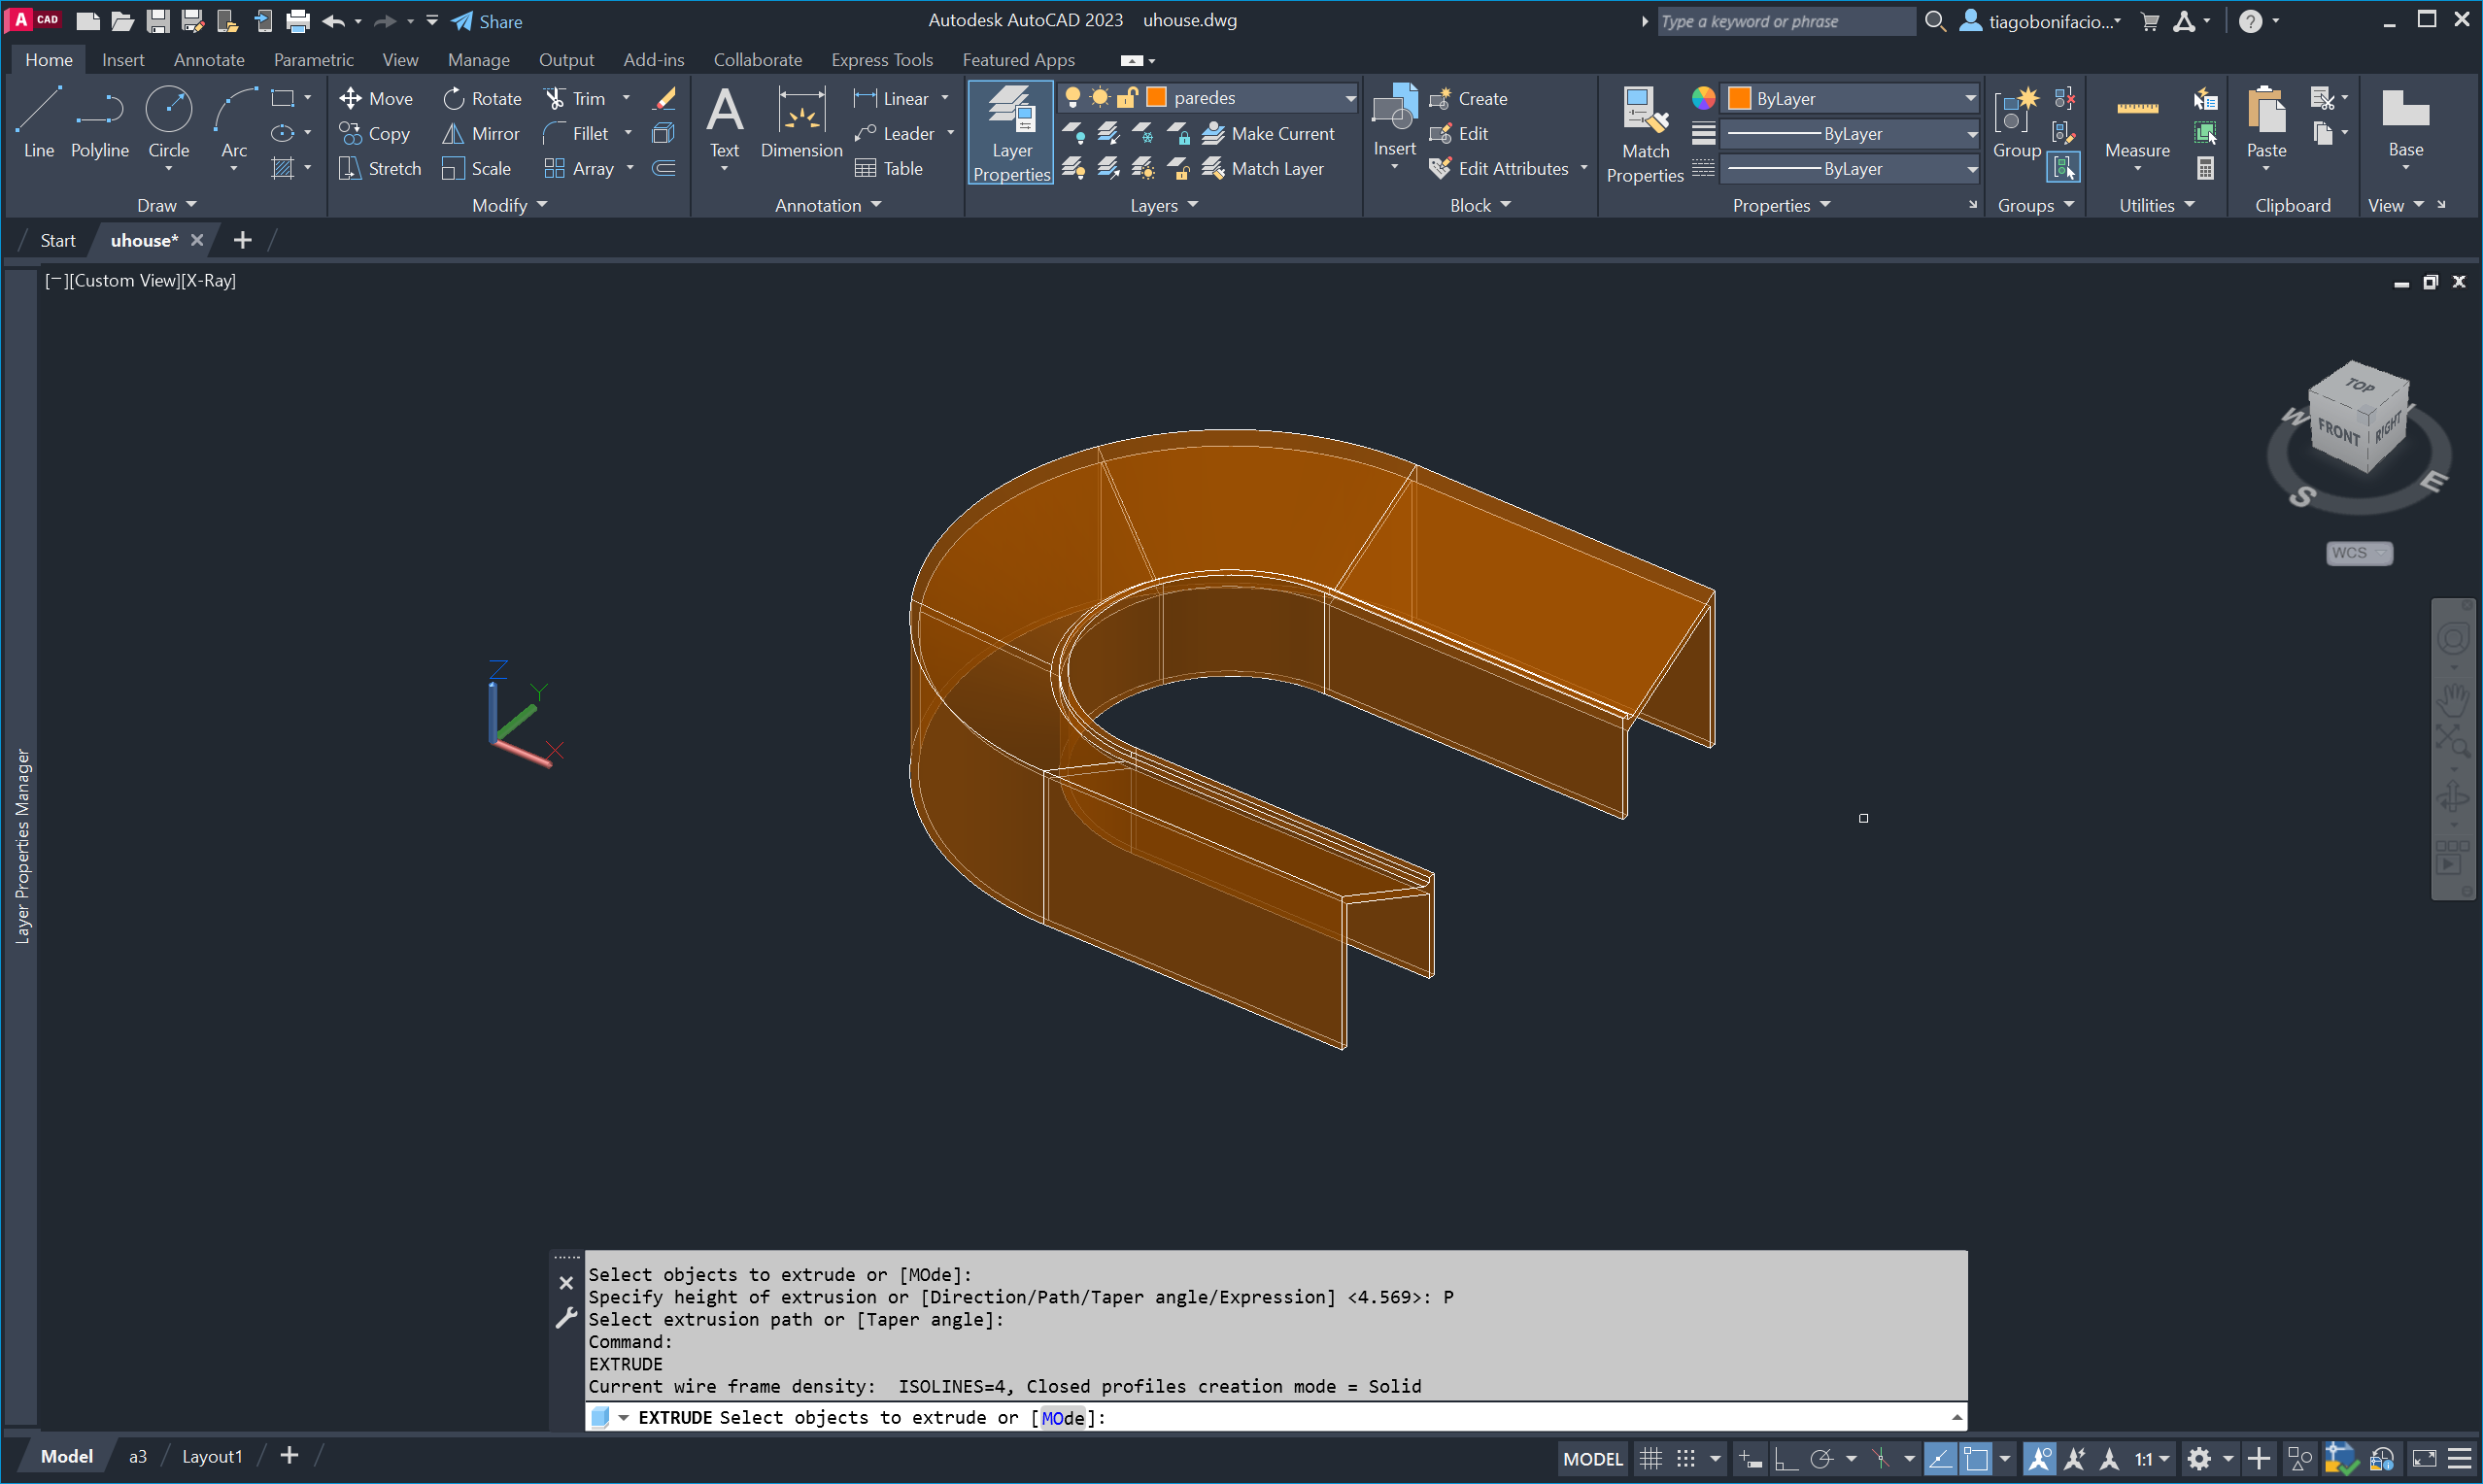Click in the keyword search field
Viewport: 2483px width, 1484px height.
click(x=1783, y=21)
